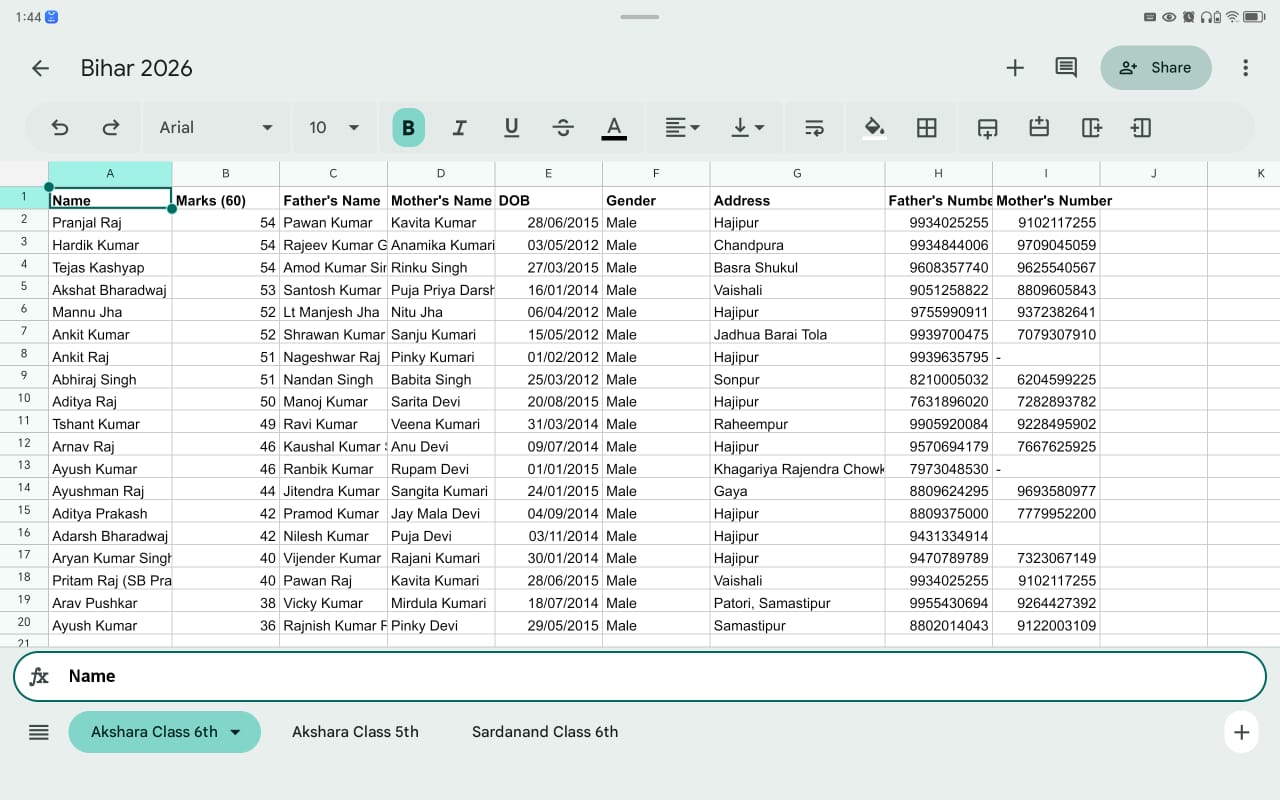
Task: Click the undo arrow icon
Action: click(x=60, y=127)
